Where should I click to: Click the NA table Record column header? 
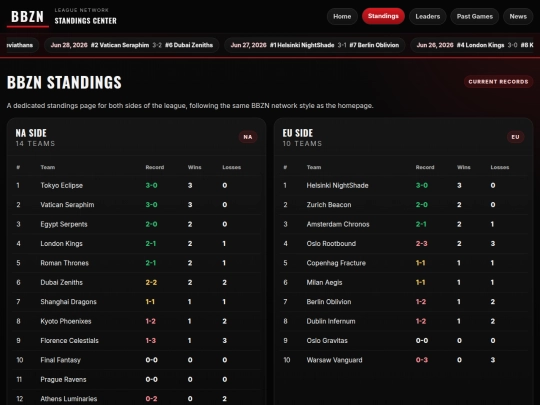pos(155,167)
